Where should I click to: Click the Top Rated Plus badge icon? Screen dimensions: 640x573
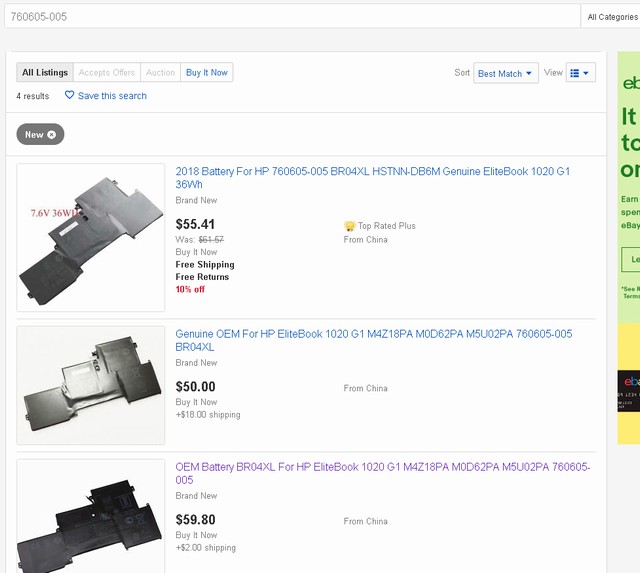click(350, 226)
